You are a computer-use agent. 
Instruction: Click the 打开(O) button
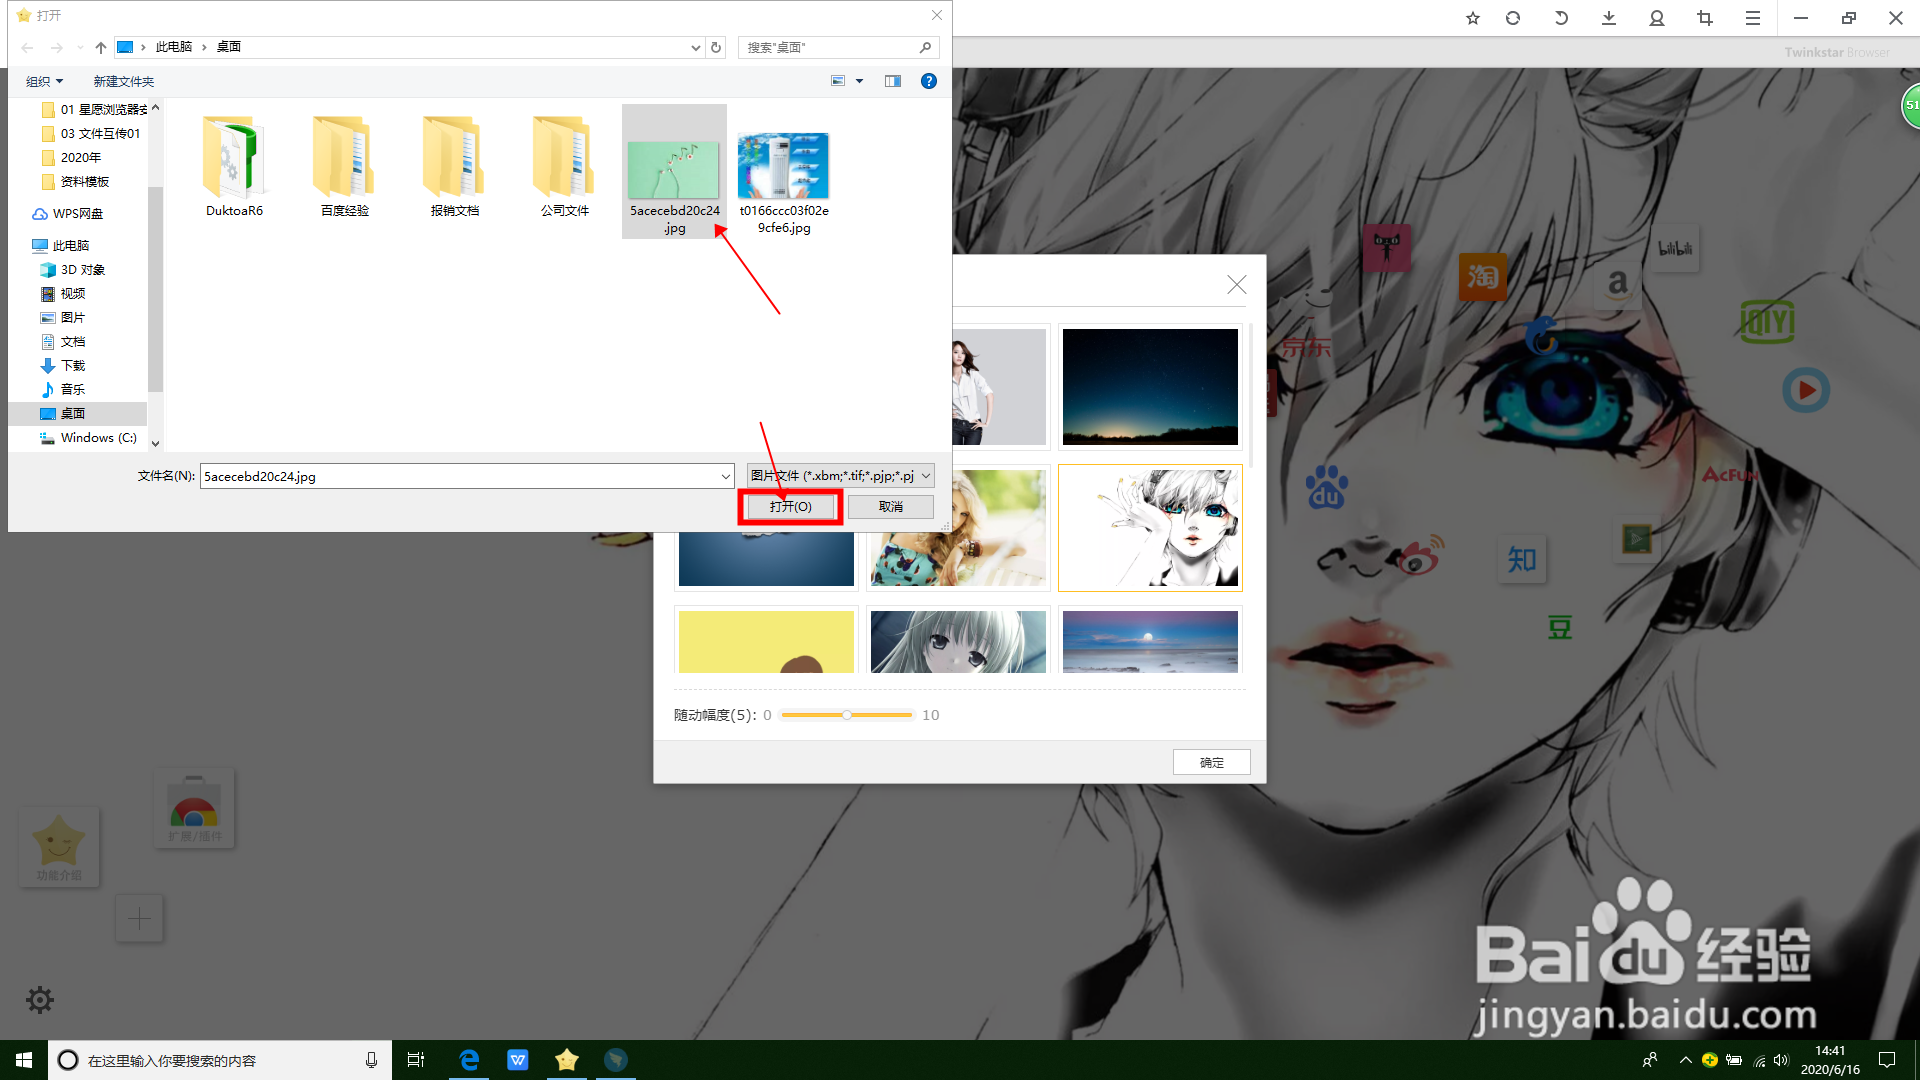pos(790,507)
